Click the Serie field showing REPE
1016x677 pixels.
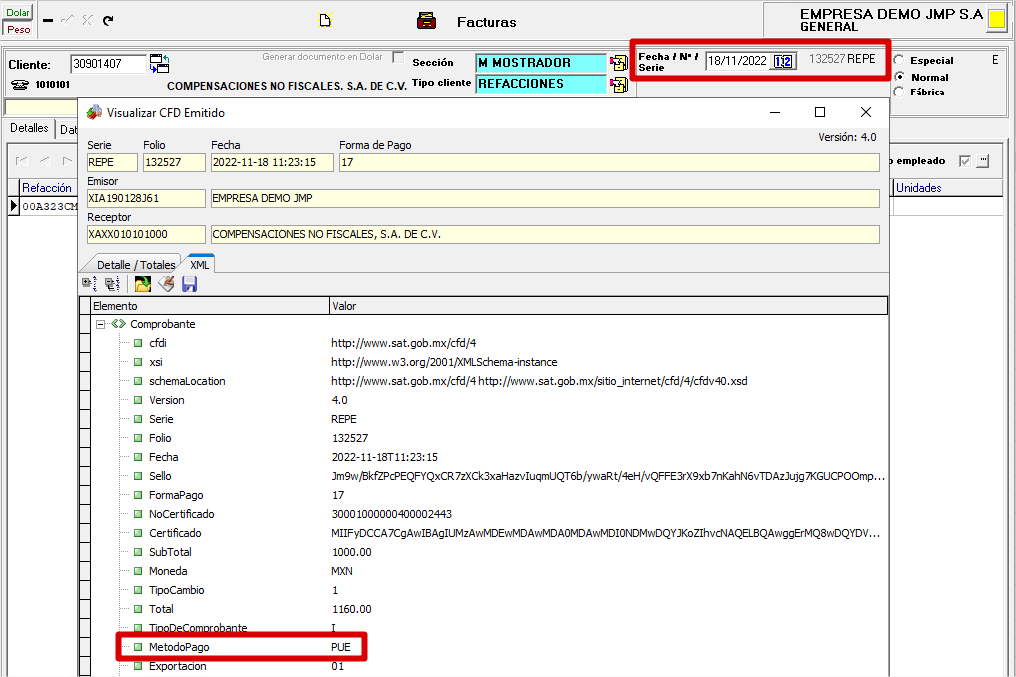click(112, 163)
